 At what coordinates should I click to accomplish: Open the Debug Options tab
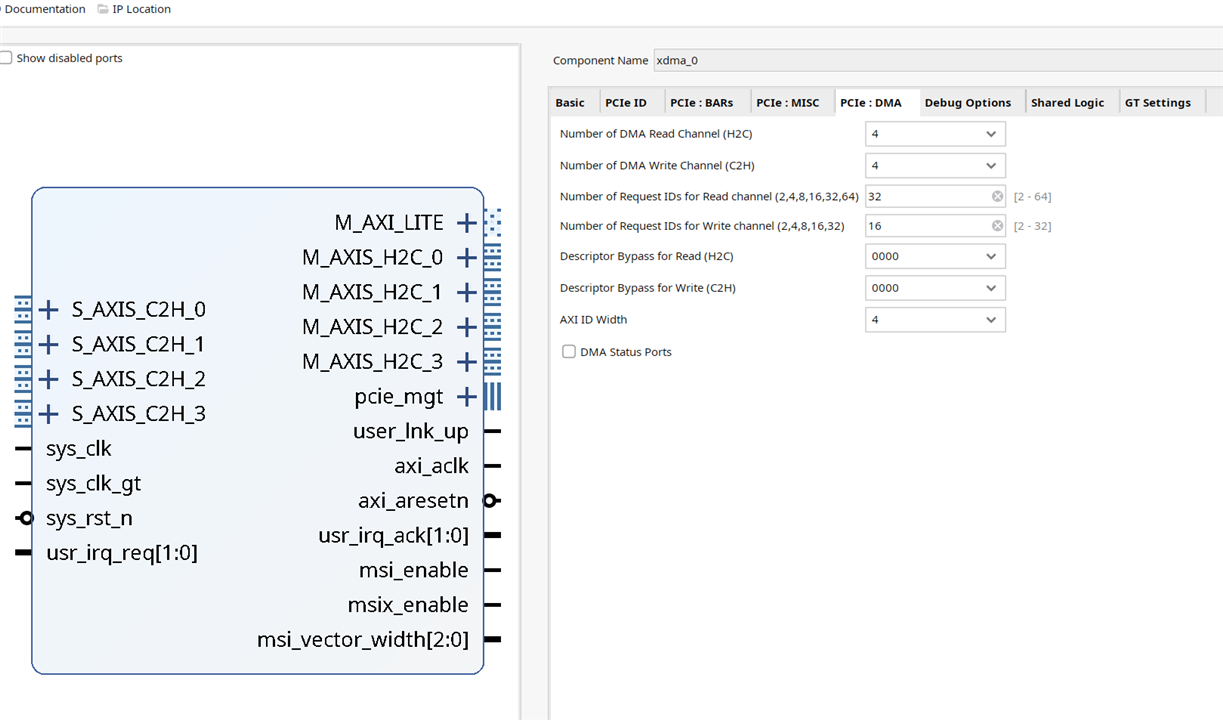tap(968, 103)
